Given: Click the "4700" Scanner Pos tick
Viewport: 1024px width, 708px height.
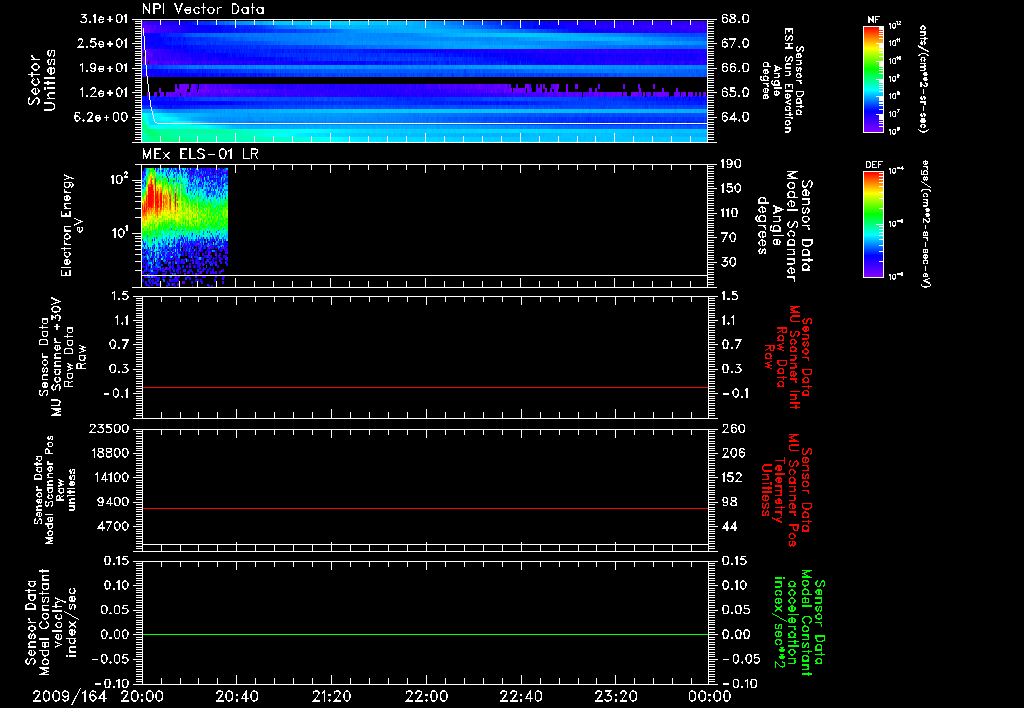Looking at the screenshot, I should (x=114, y=526).
